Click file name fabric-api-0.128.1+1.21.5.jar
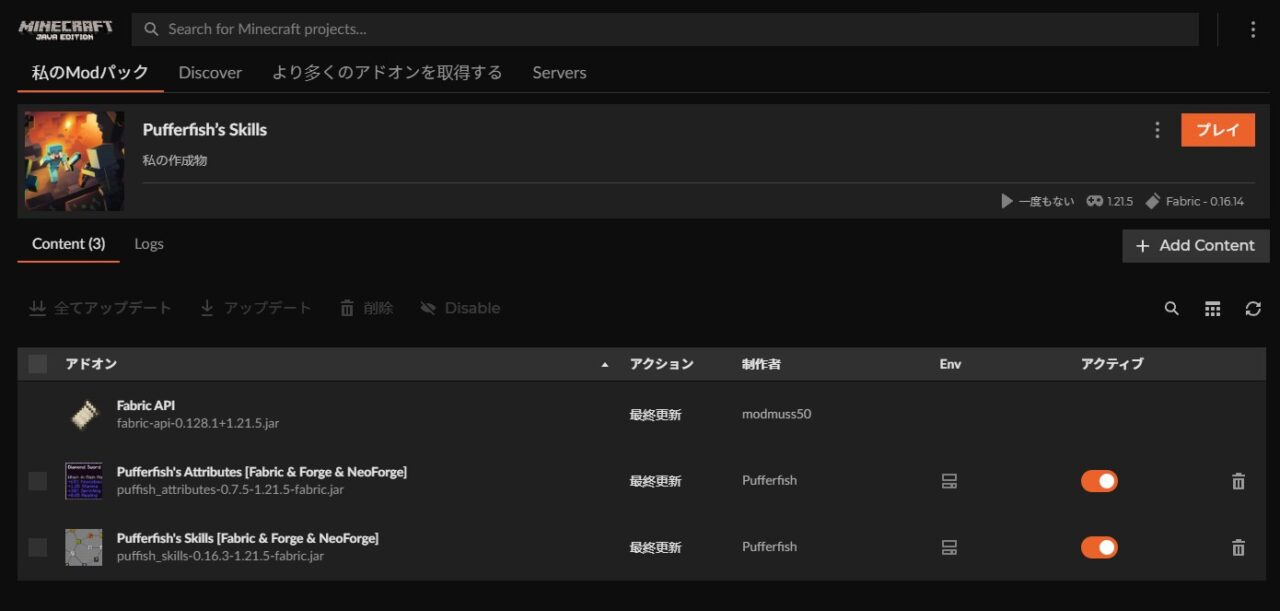 click(x=198, y=423)
